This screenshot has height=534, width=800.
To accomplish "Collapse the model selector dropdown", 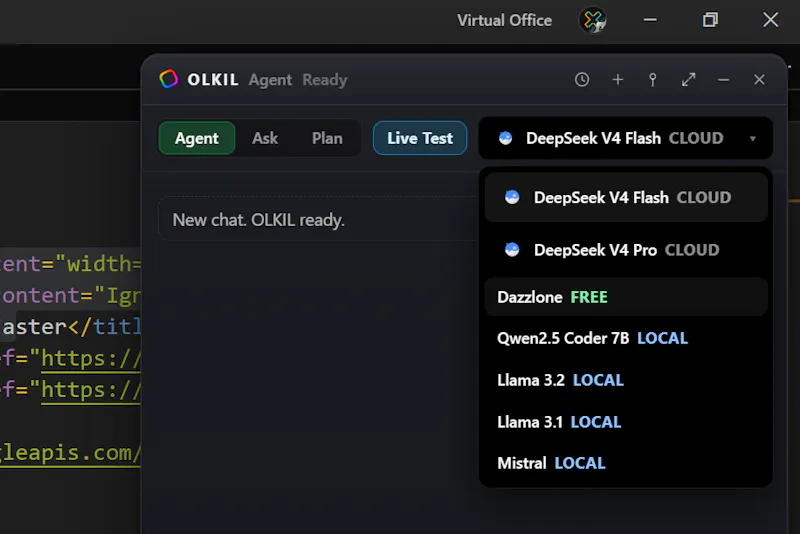I will 626,138.
